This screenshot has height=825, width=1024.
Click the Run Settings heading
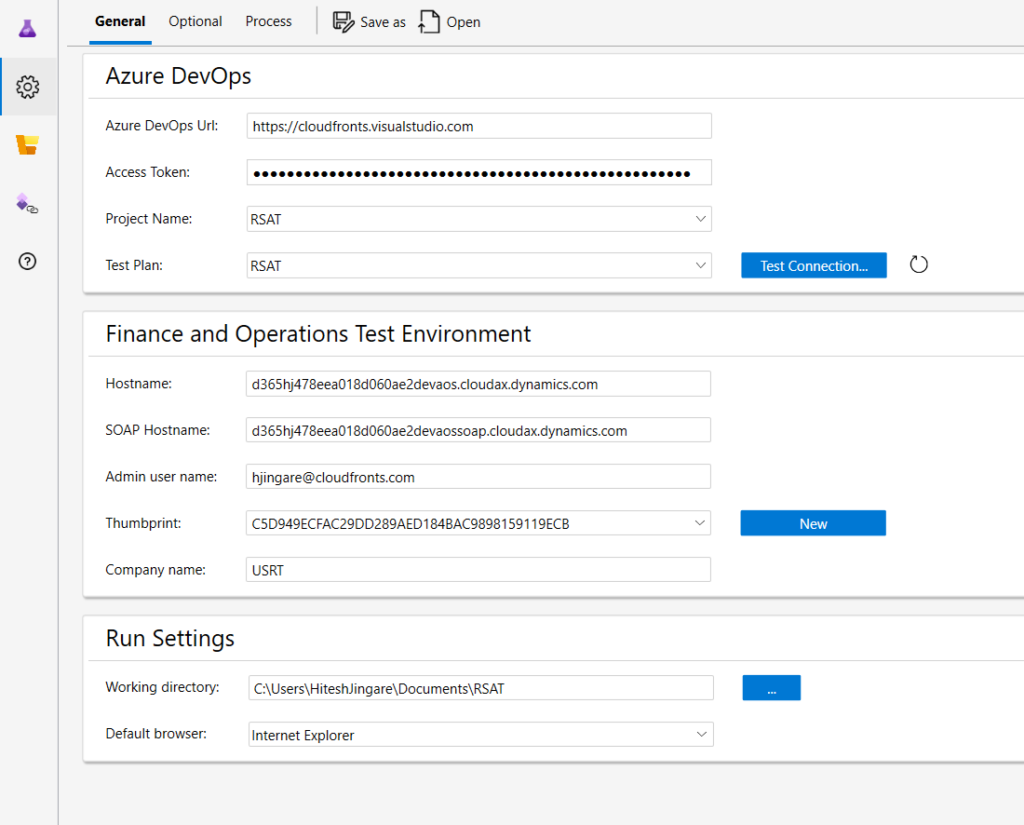click(170, 638)
